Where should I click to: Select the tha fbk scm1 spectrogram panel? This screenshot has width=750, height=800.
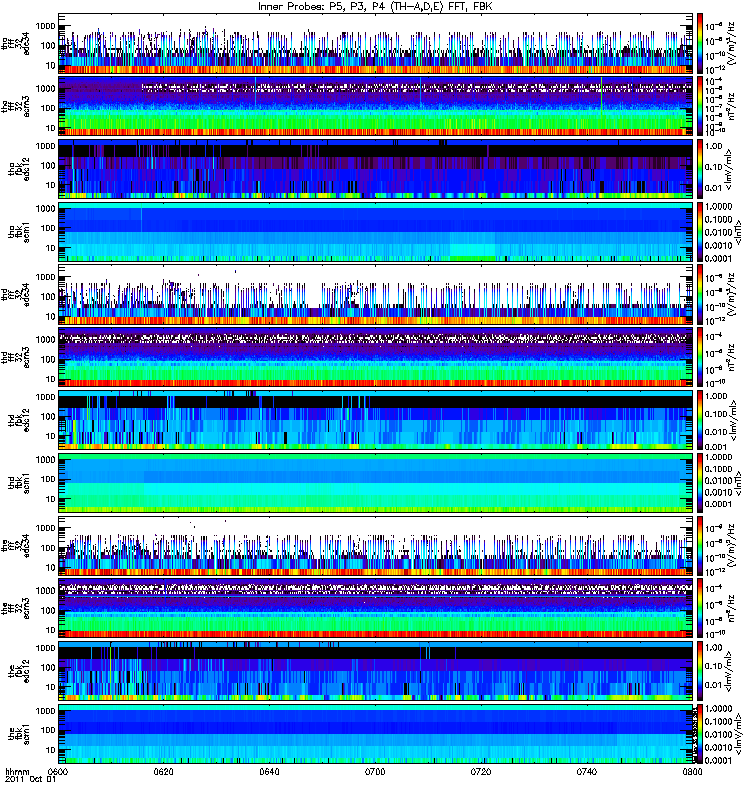pyautogui.click(x=376, y=232)
